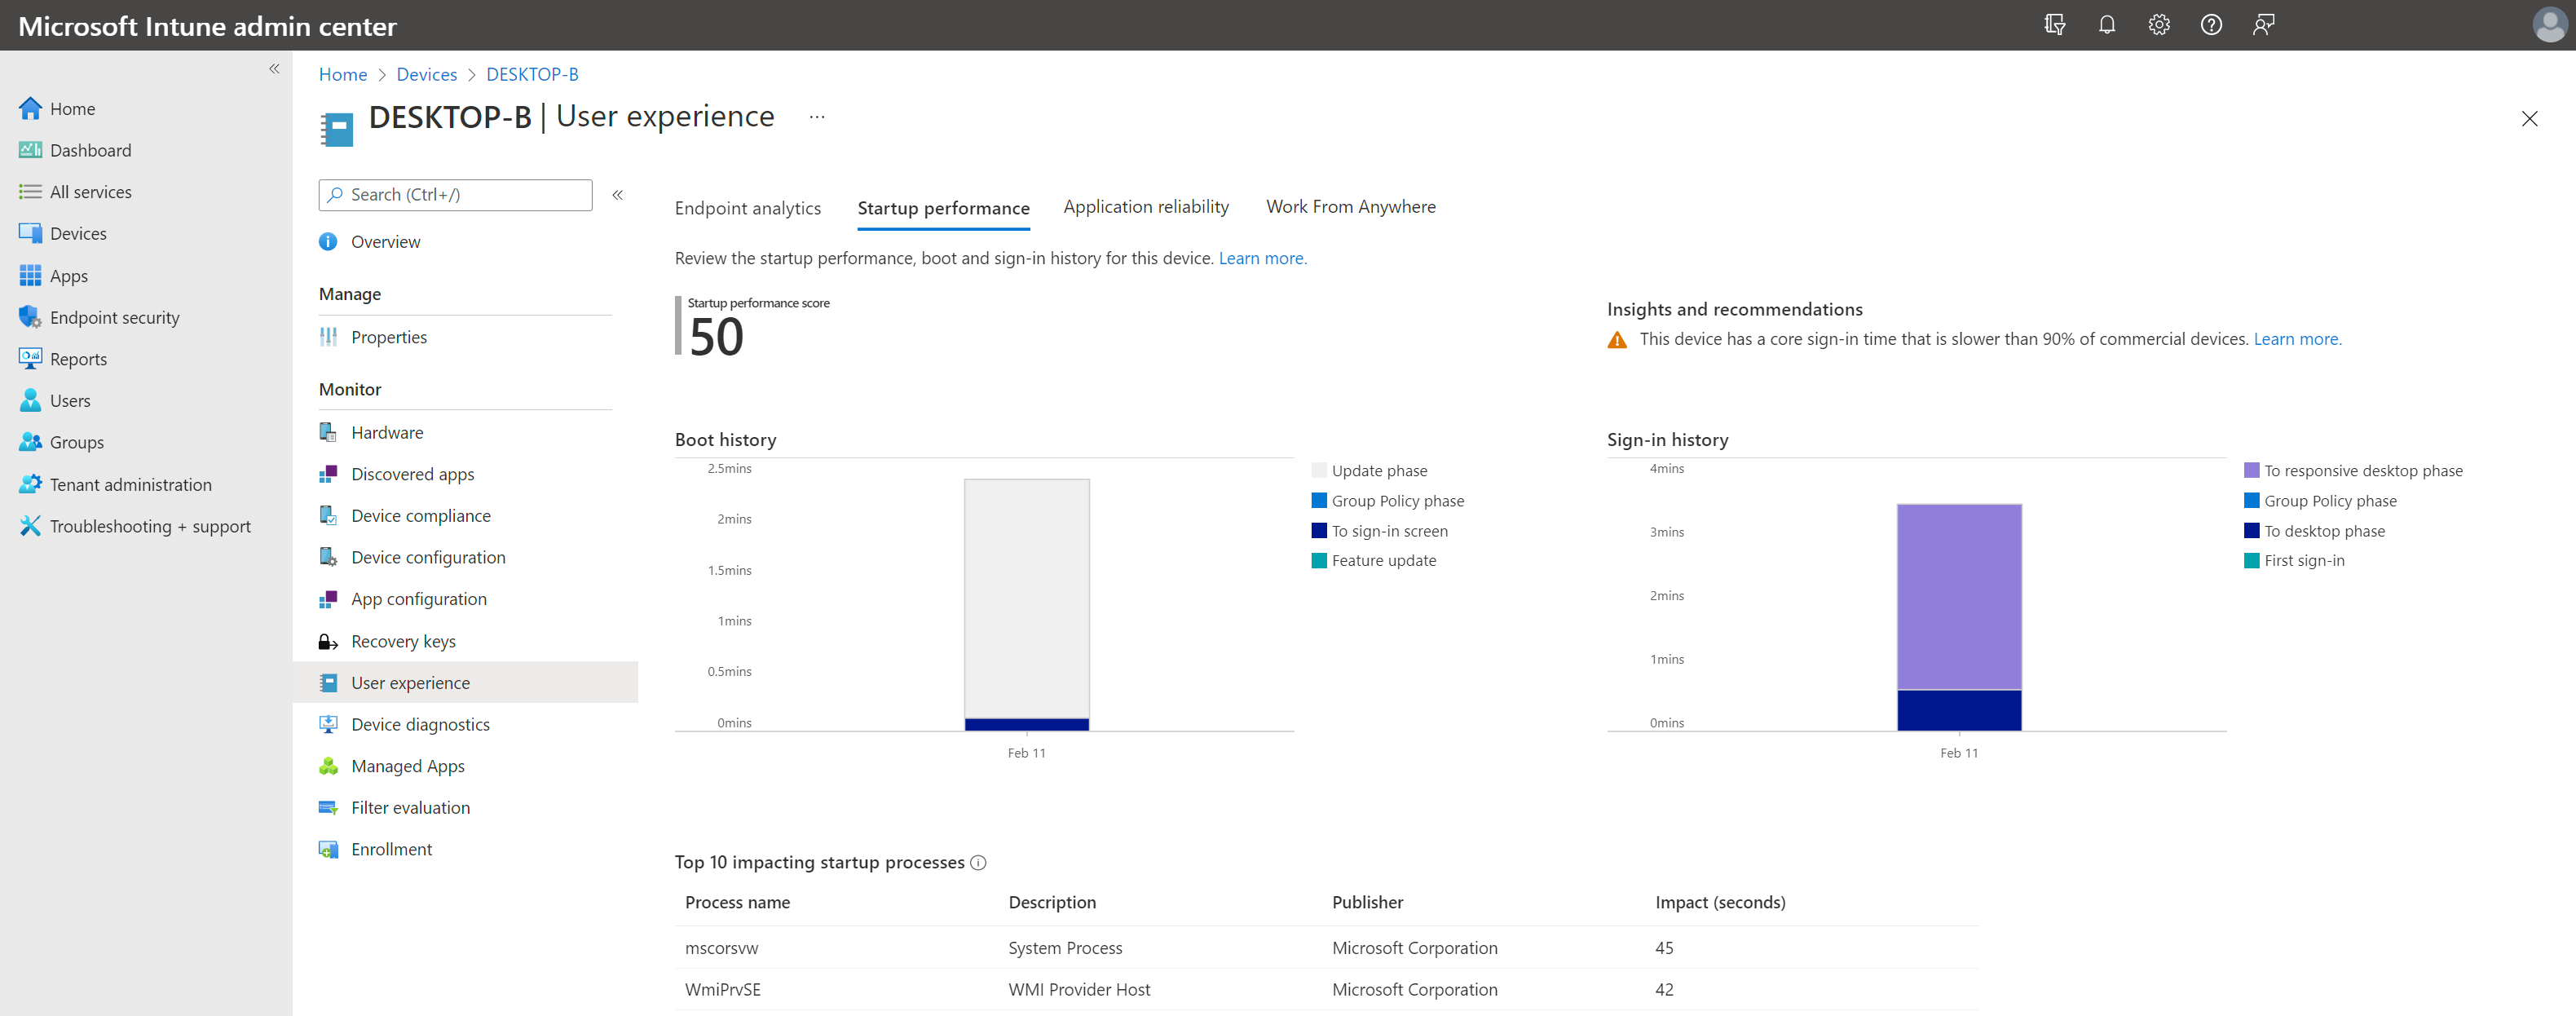Toggle To sign-in screen legend series

click(x=1388, y=531)
